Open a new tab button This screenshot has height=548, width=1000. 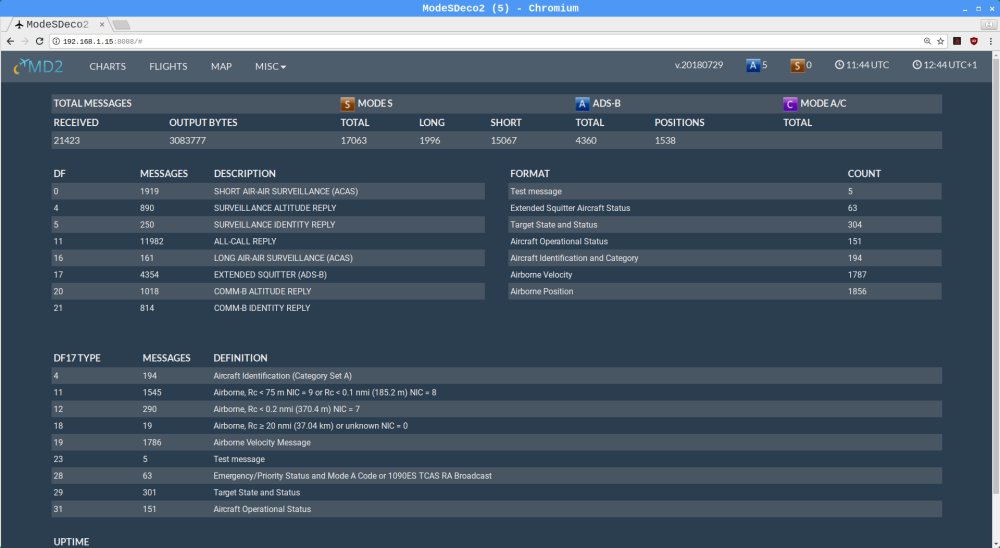click(121, 24)
